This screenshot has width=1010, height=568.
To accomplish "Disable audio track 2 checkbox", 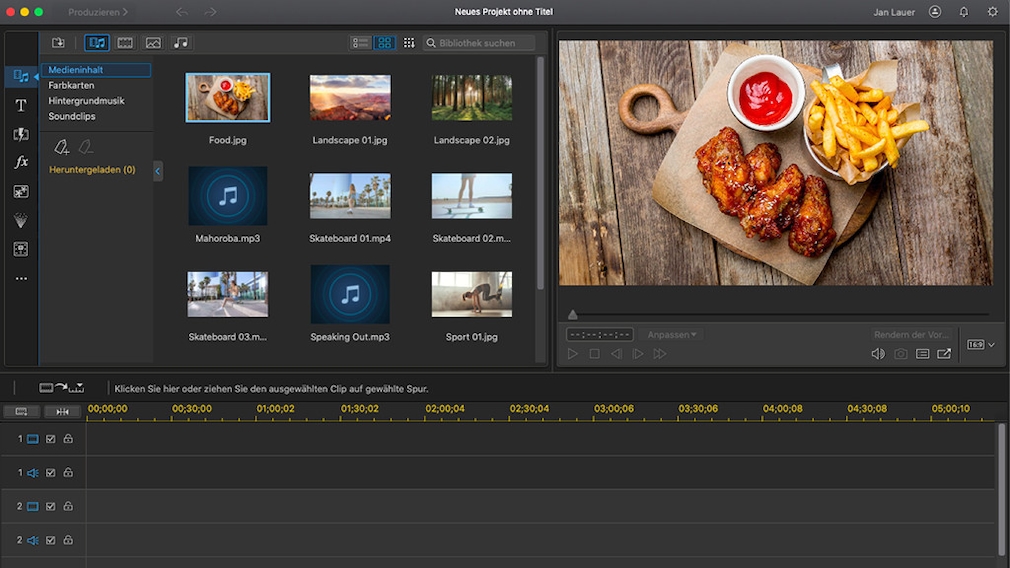I will [x=50, y=540].
